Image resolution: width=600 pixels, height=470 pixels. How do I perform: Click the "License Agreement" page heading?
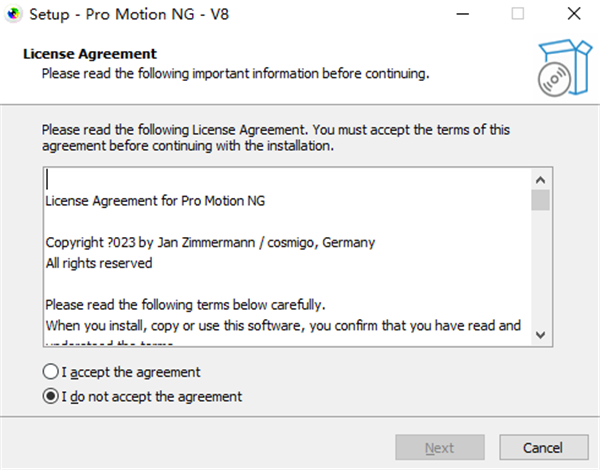click(89, 53)
